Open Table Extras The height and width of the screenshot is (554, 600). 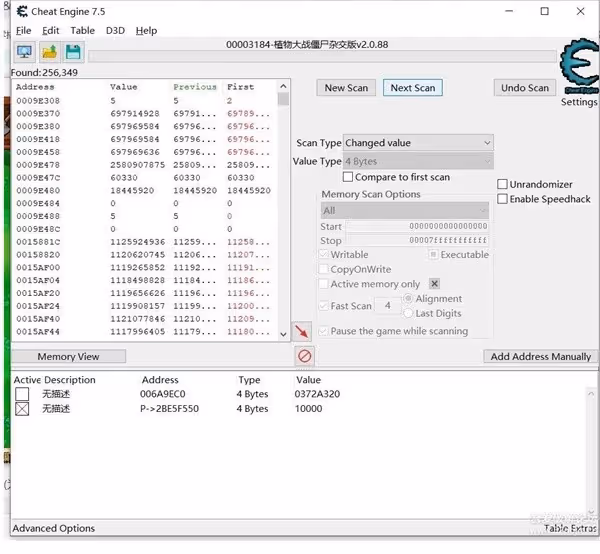[570, 528]
